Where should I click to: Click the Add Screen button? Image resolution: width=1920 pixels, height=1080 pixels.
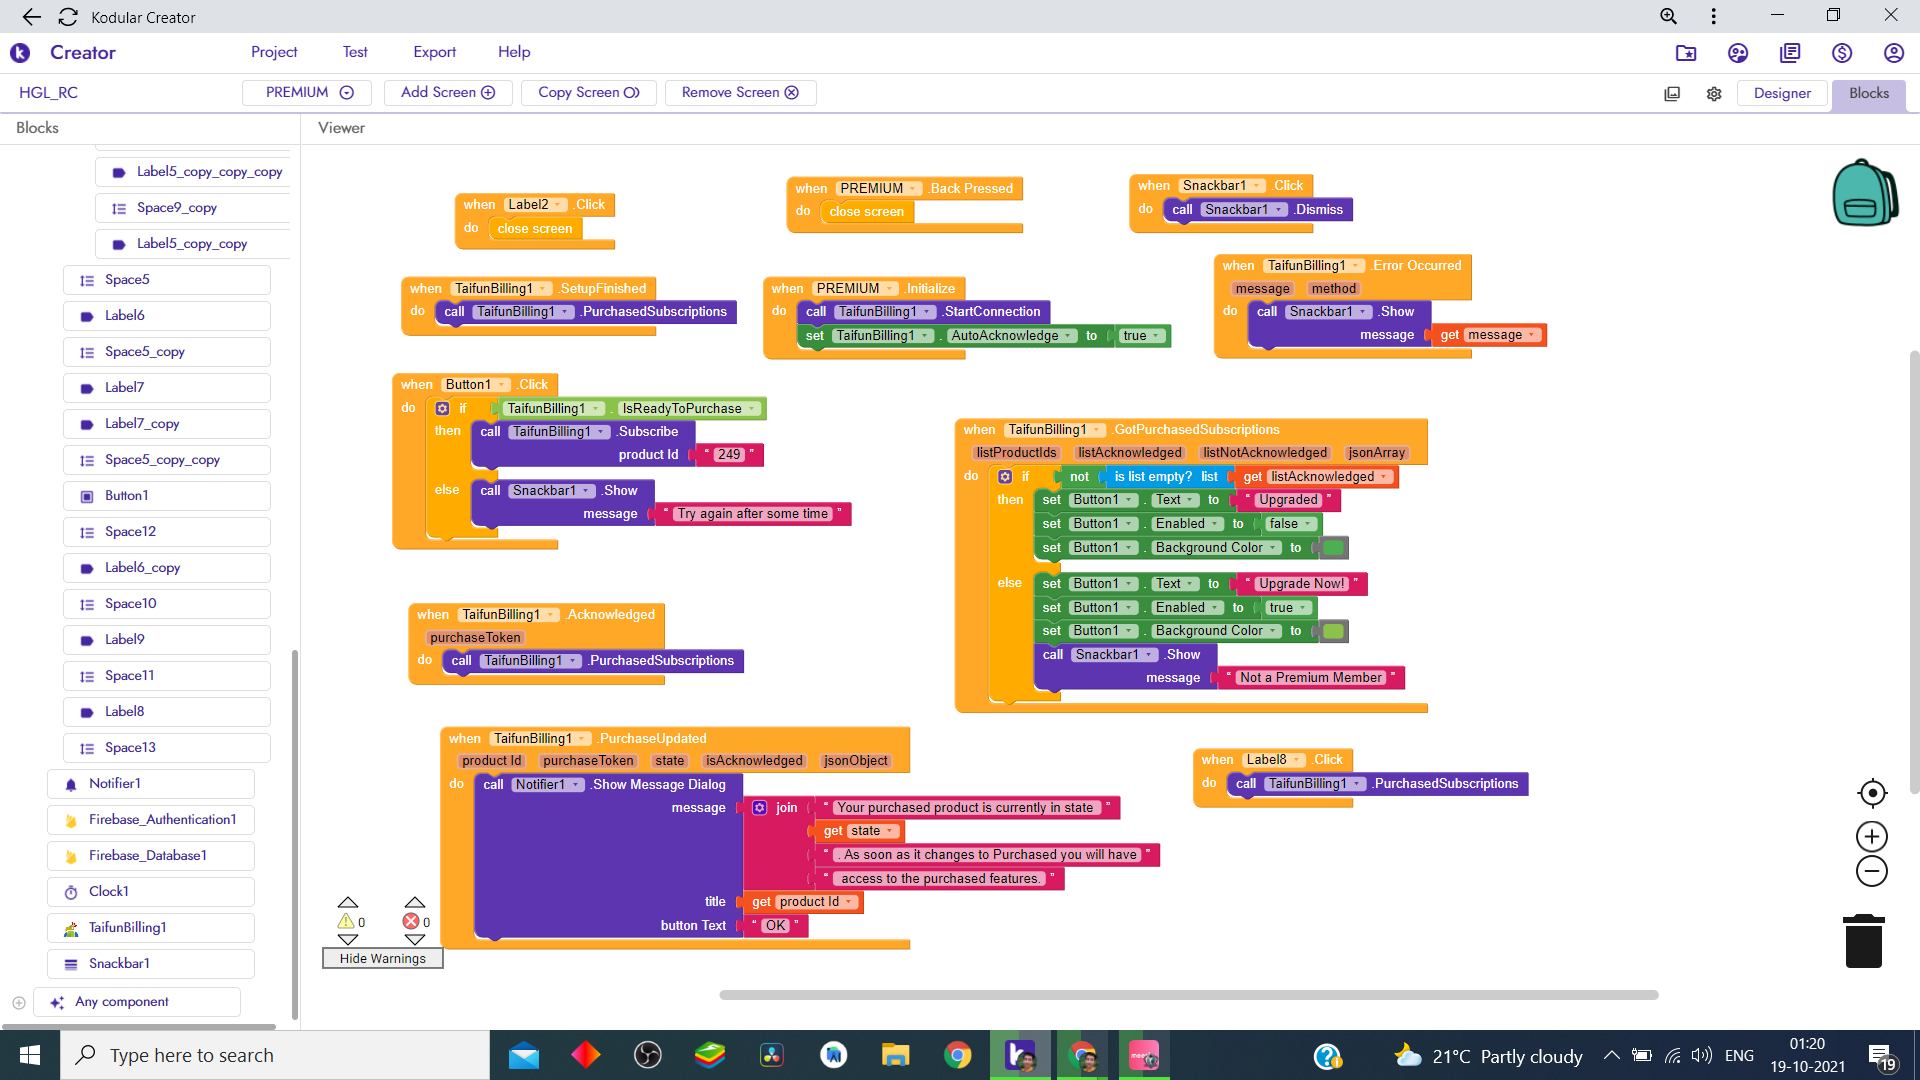pyautogui.click(x=447, y=92)
